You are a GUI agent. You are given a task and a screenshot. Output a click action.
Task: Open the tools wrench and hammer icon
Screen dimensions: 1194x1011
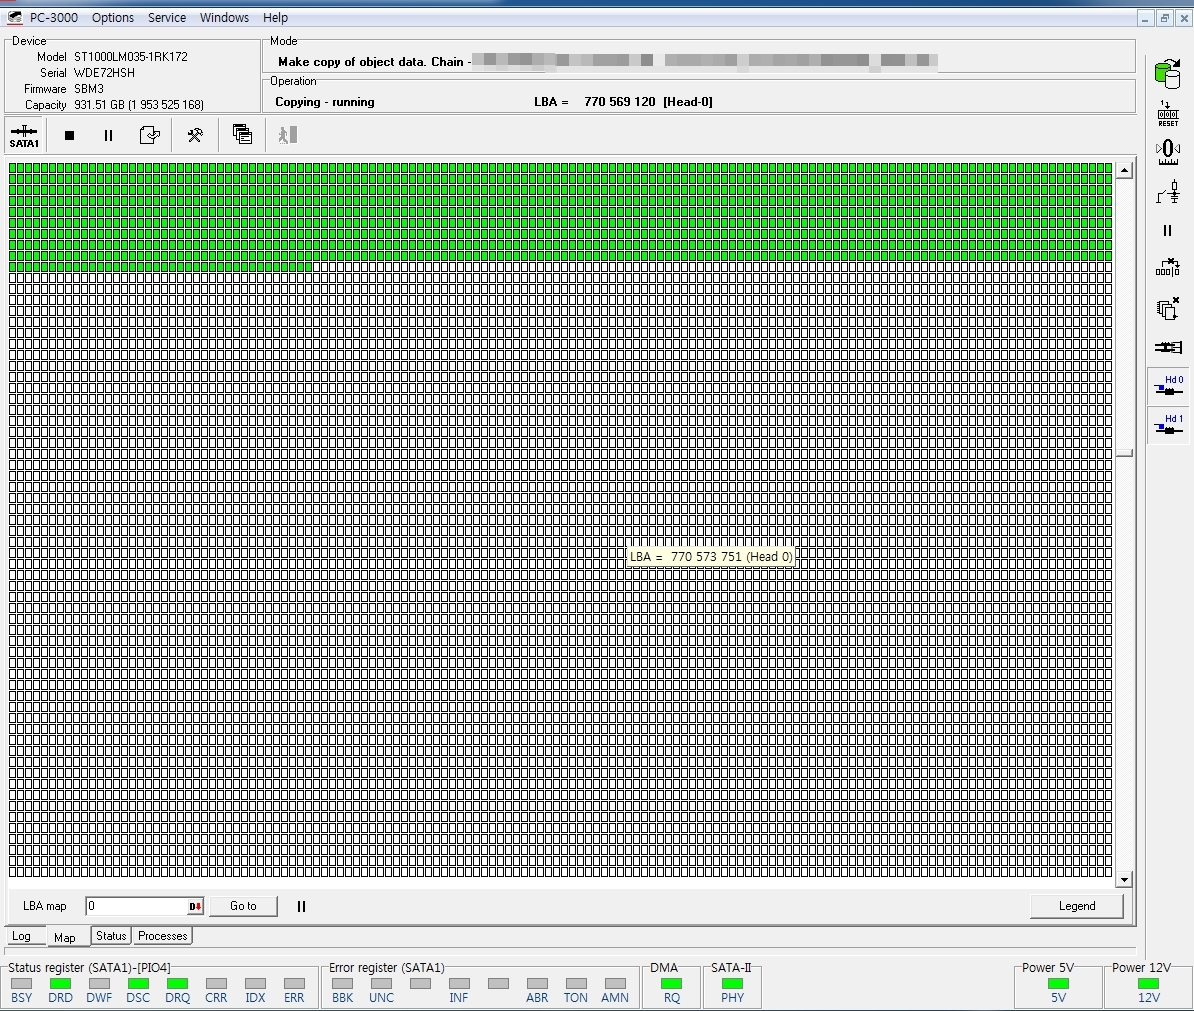coord(195,136)
